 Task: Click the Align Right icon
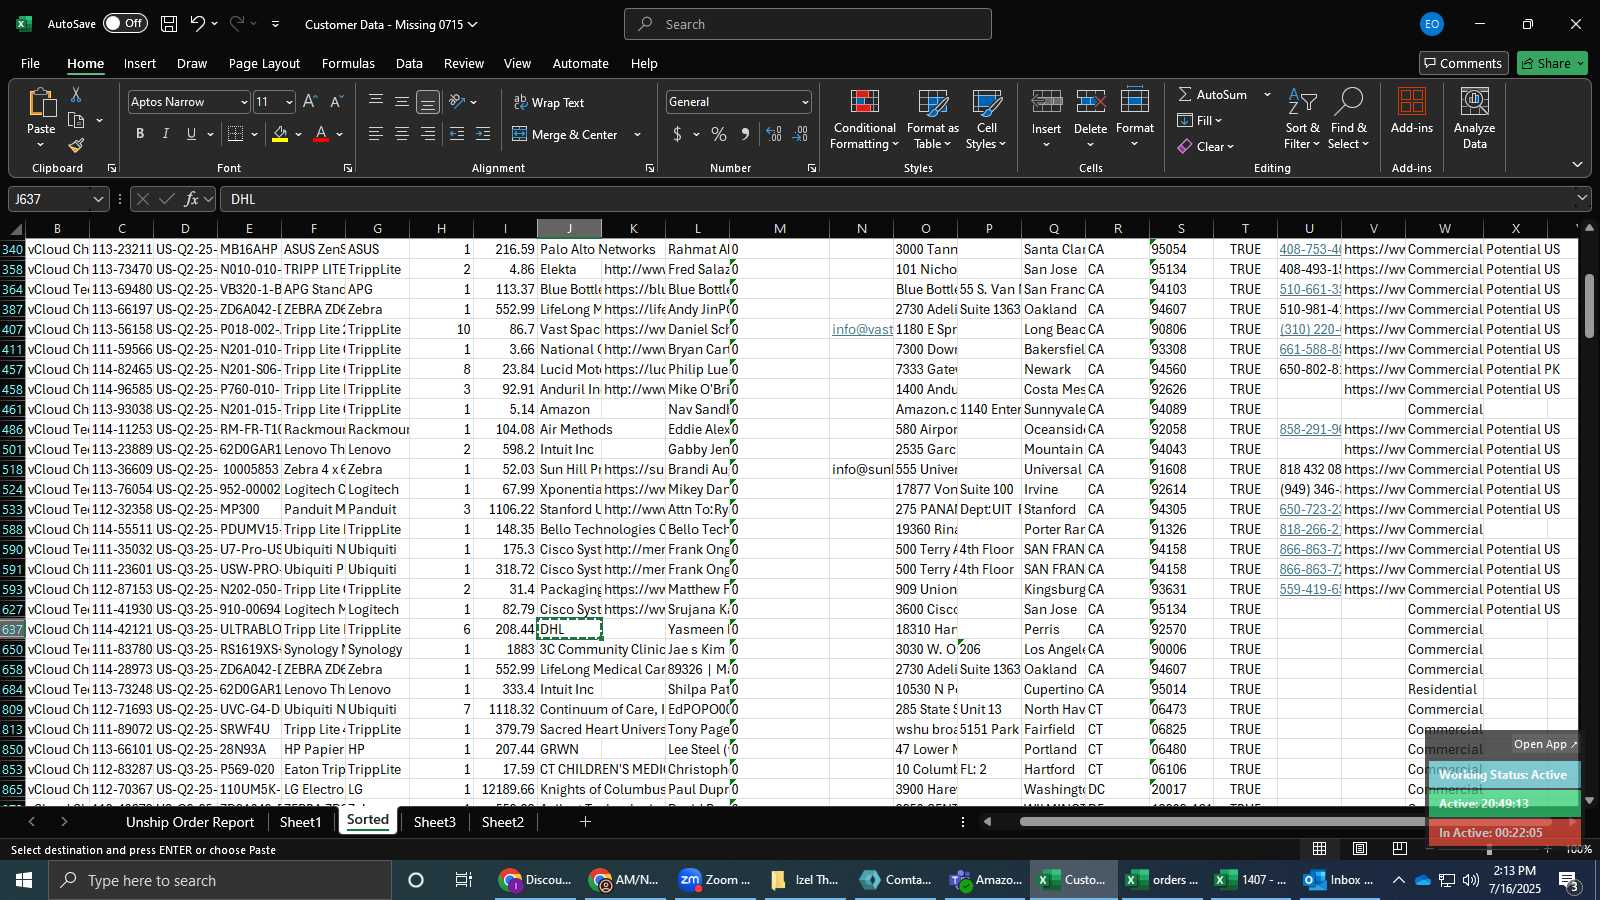(x=428, y=134)
